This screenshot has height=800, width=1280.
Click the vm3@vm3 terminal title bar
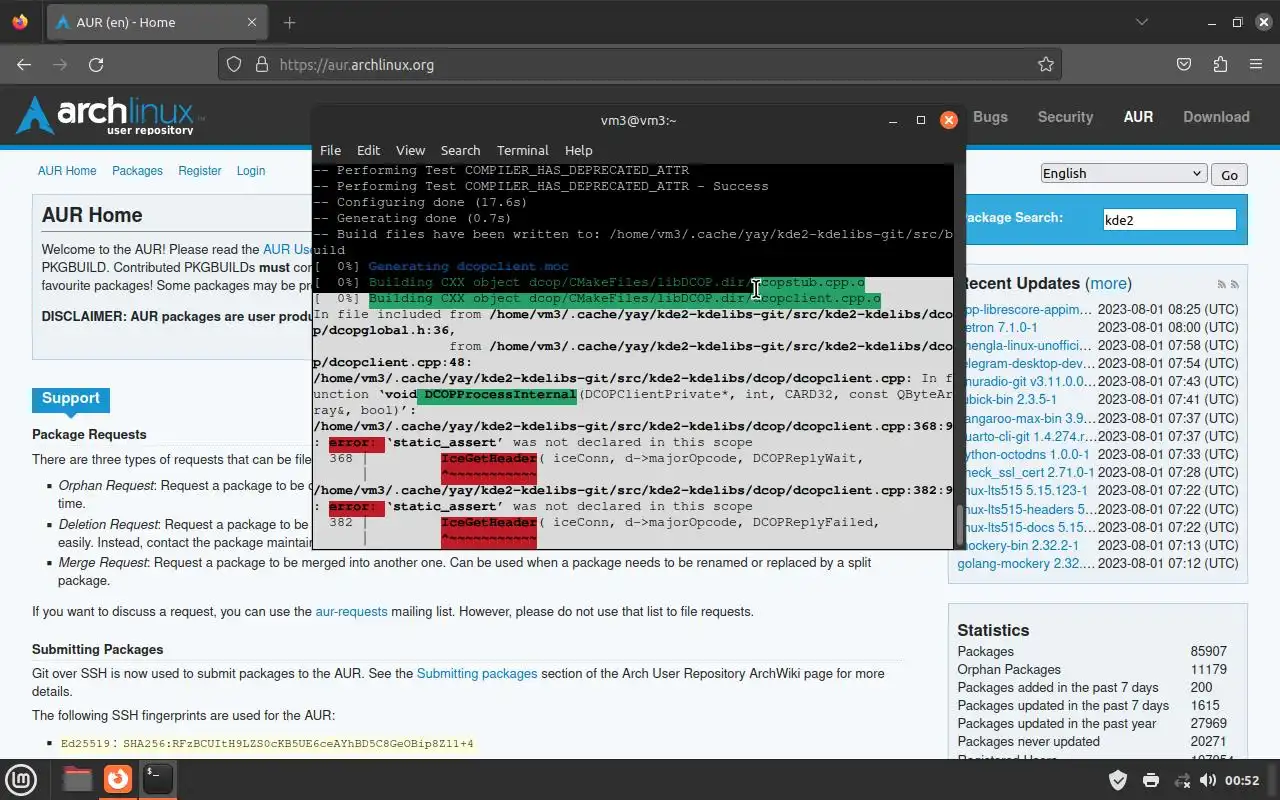pos(638,120)
